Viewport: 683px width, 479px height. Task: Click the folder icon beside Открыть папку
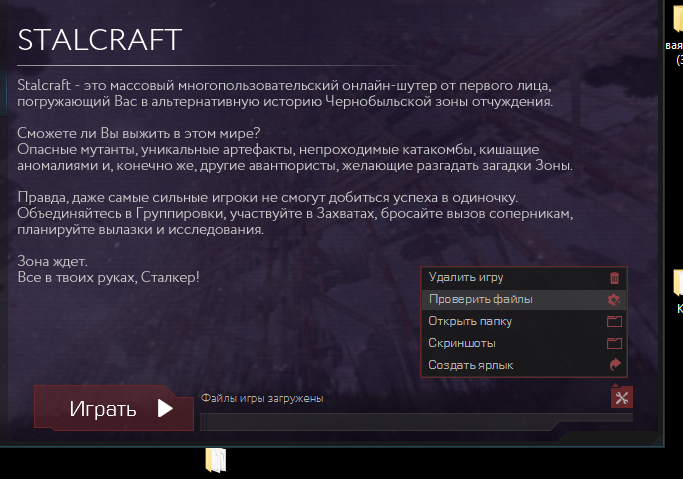(x=614, y=322)
